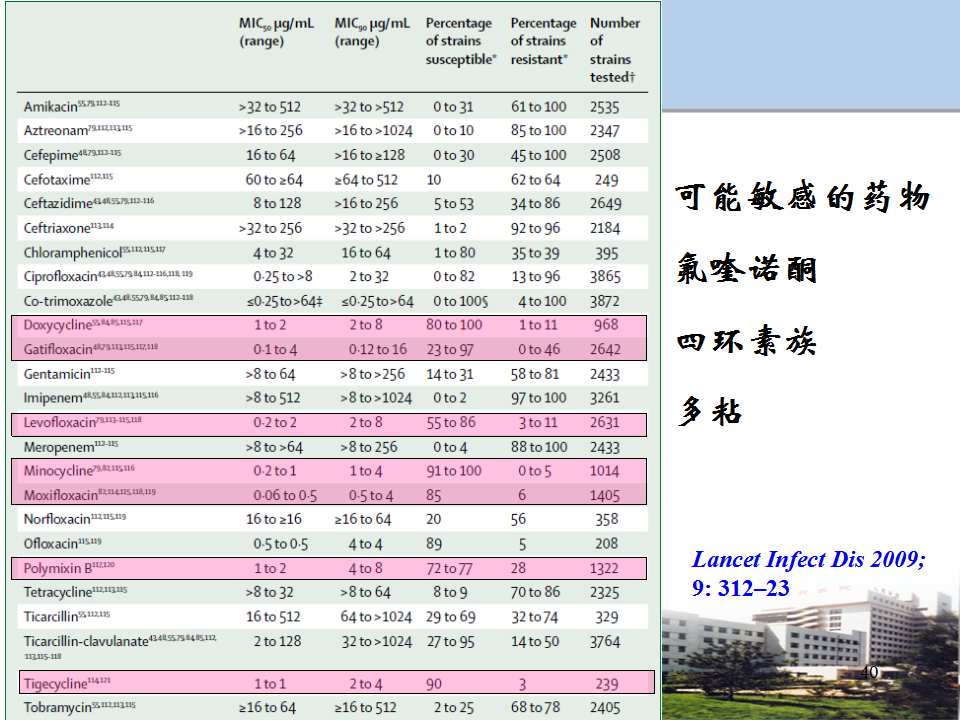Click Tobramycin's resistant value 68 to 78

coord(535,708)
